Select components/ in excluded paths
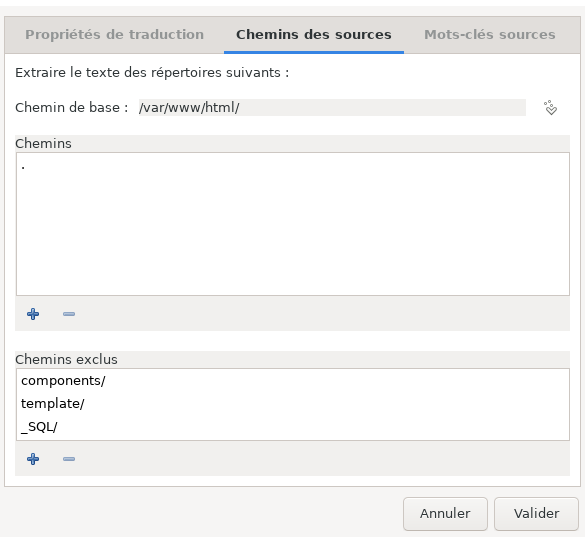The height and width of the screenshot is (537, 585). [292, 381]
